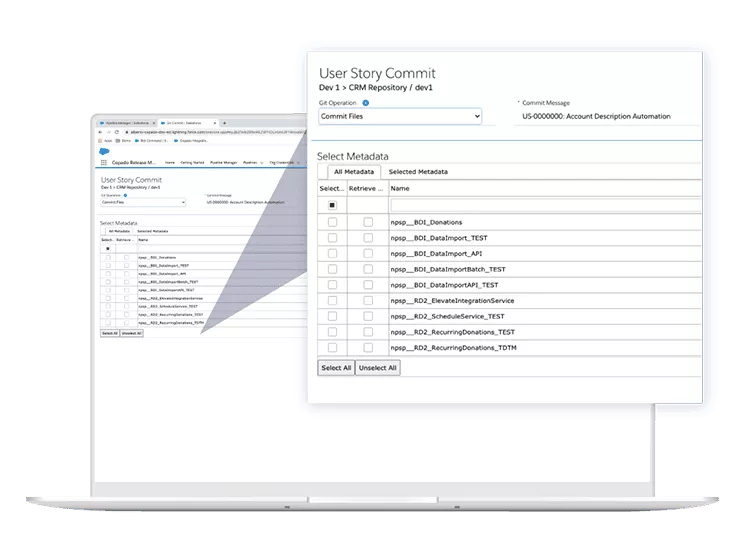
Task: Click the Unselect All button on the laptop screen
Action: [x=132, y=333]
